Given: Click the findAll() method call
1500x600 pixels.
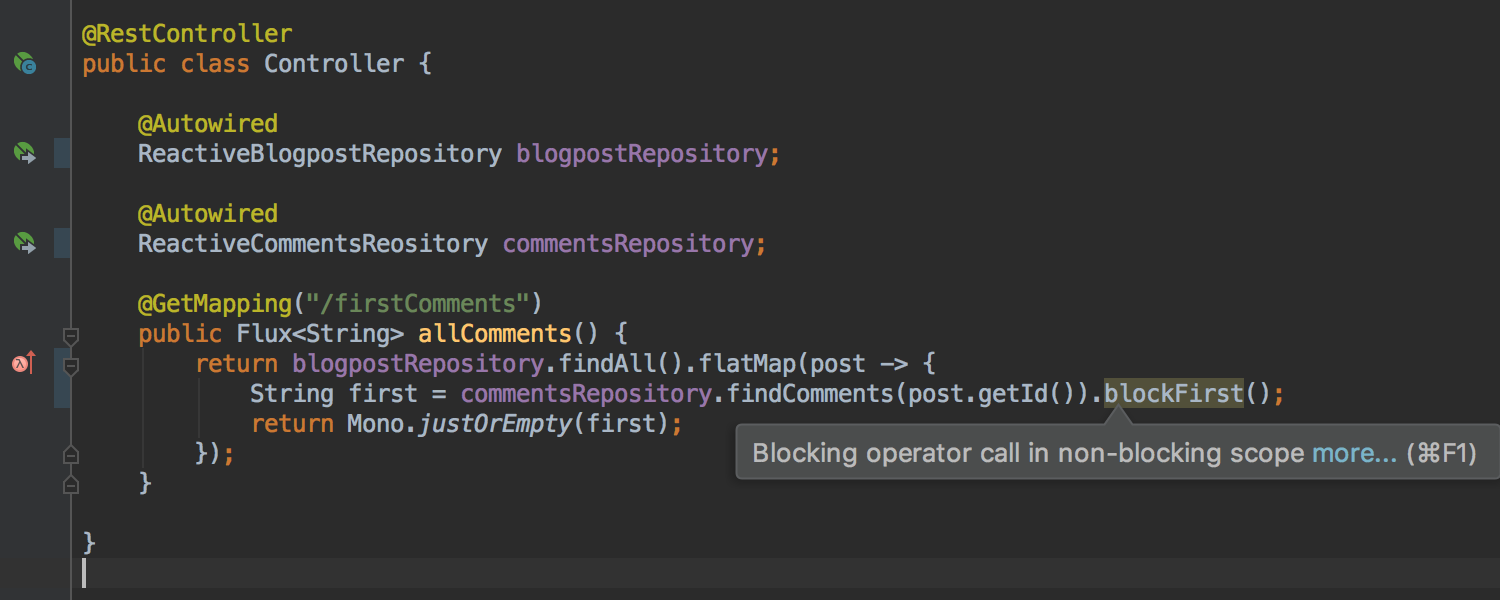Looking at the screenshot, I should pyautogui.click(x=620, y=363).
